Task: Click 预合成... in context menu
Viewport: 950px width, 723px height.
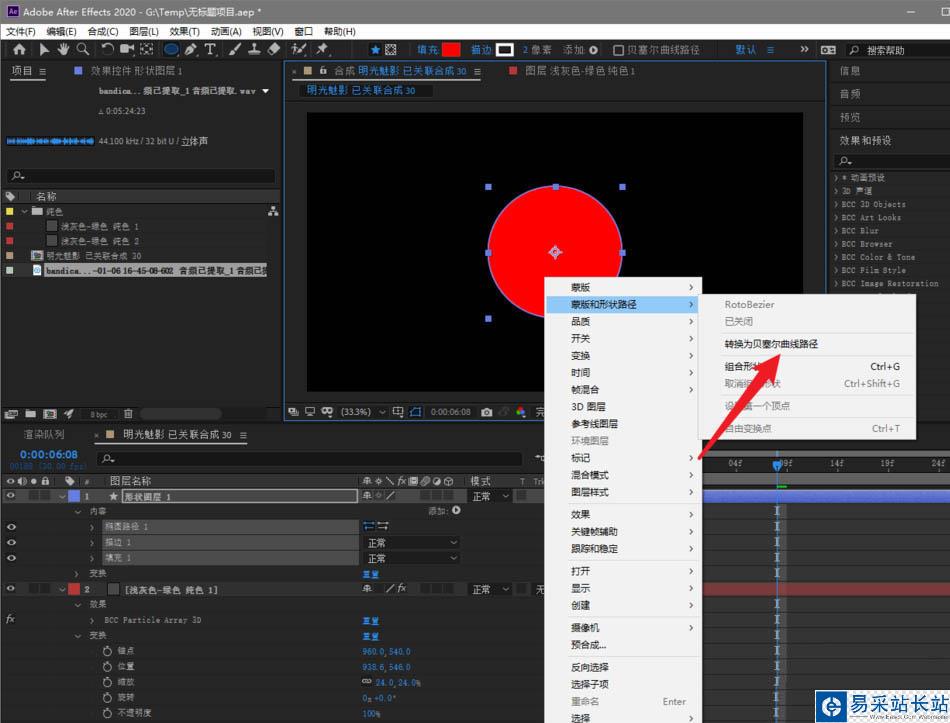Action: 623,644
